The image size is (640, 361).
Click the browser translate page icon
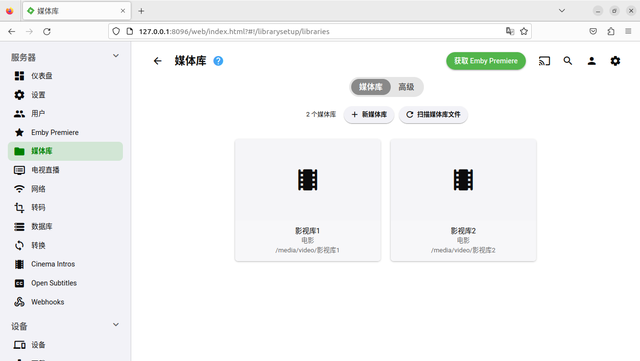click(x=510, y=31)
